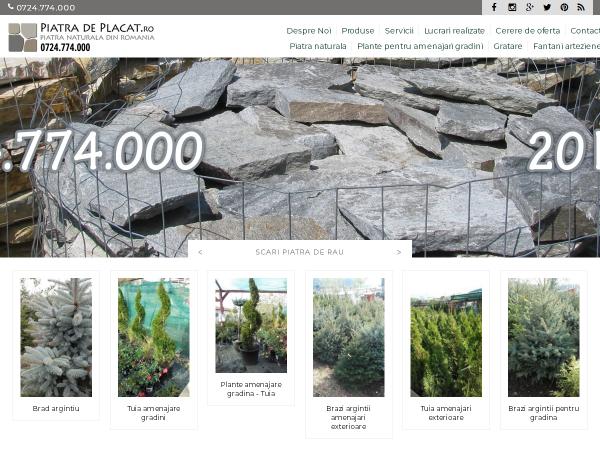Open the Twitter social icon
Screen dimensions: 600x450
tap(547, 7)
